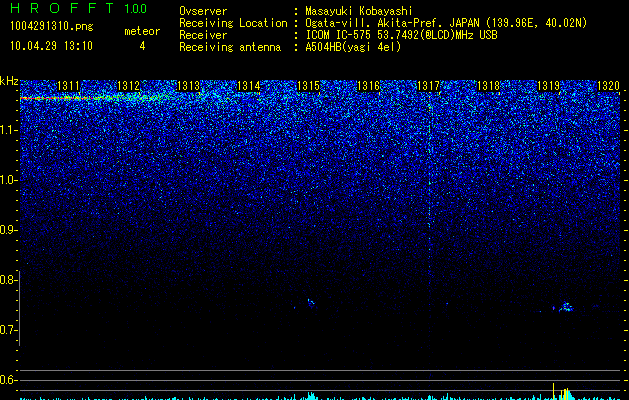Click the 1.0.0 version number
629x400 pixels.
[136, 8]
